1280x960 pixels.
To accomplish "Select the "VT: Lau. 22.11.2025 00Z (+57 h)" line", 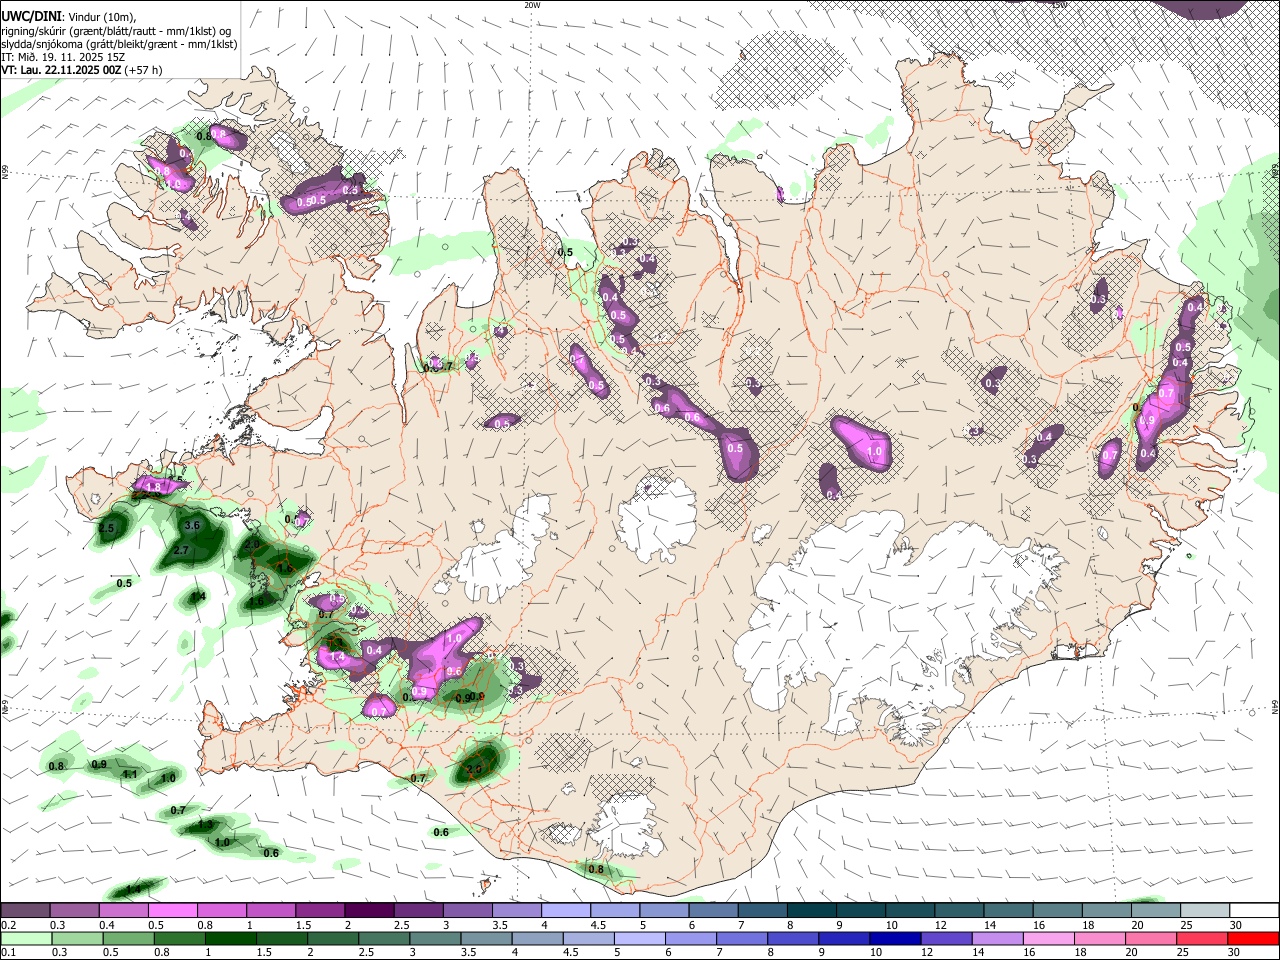I will click(82, 70).
